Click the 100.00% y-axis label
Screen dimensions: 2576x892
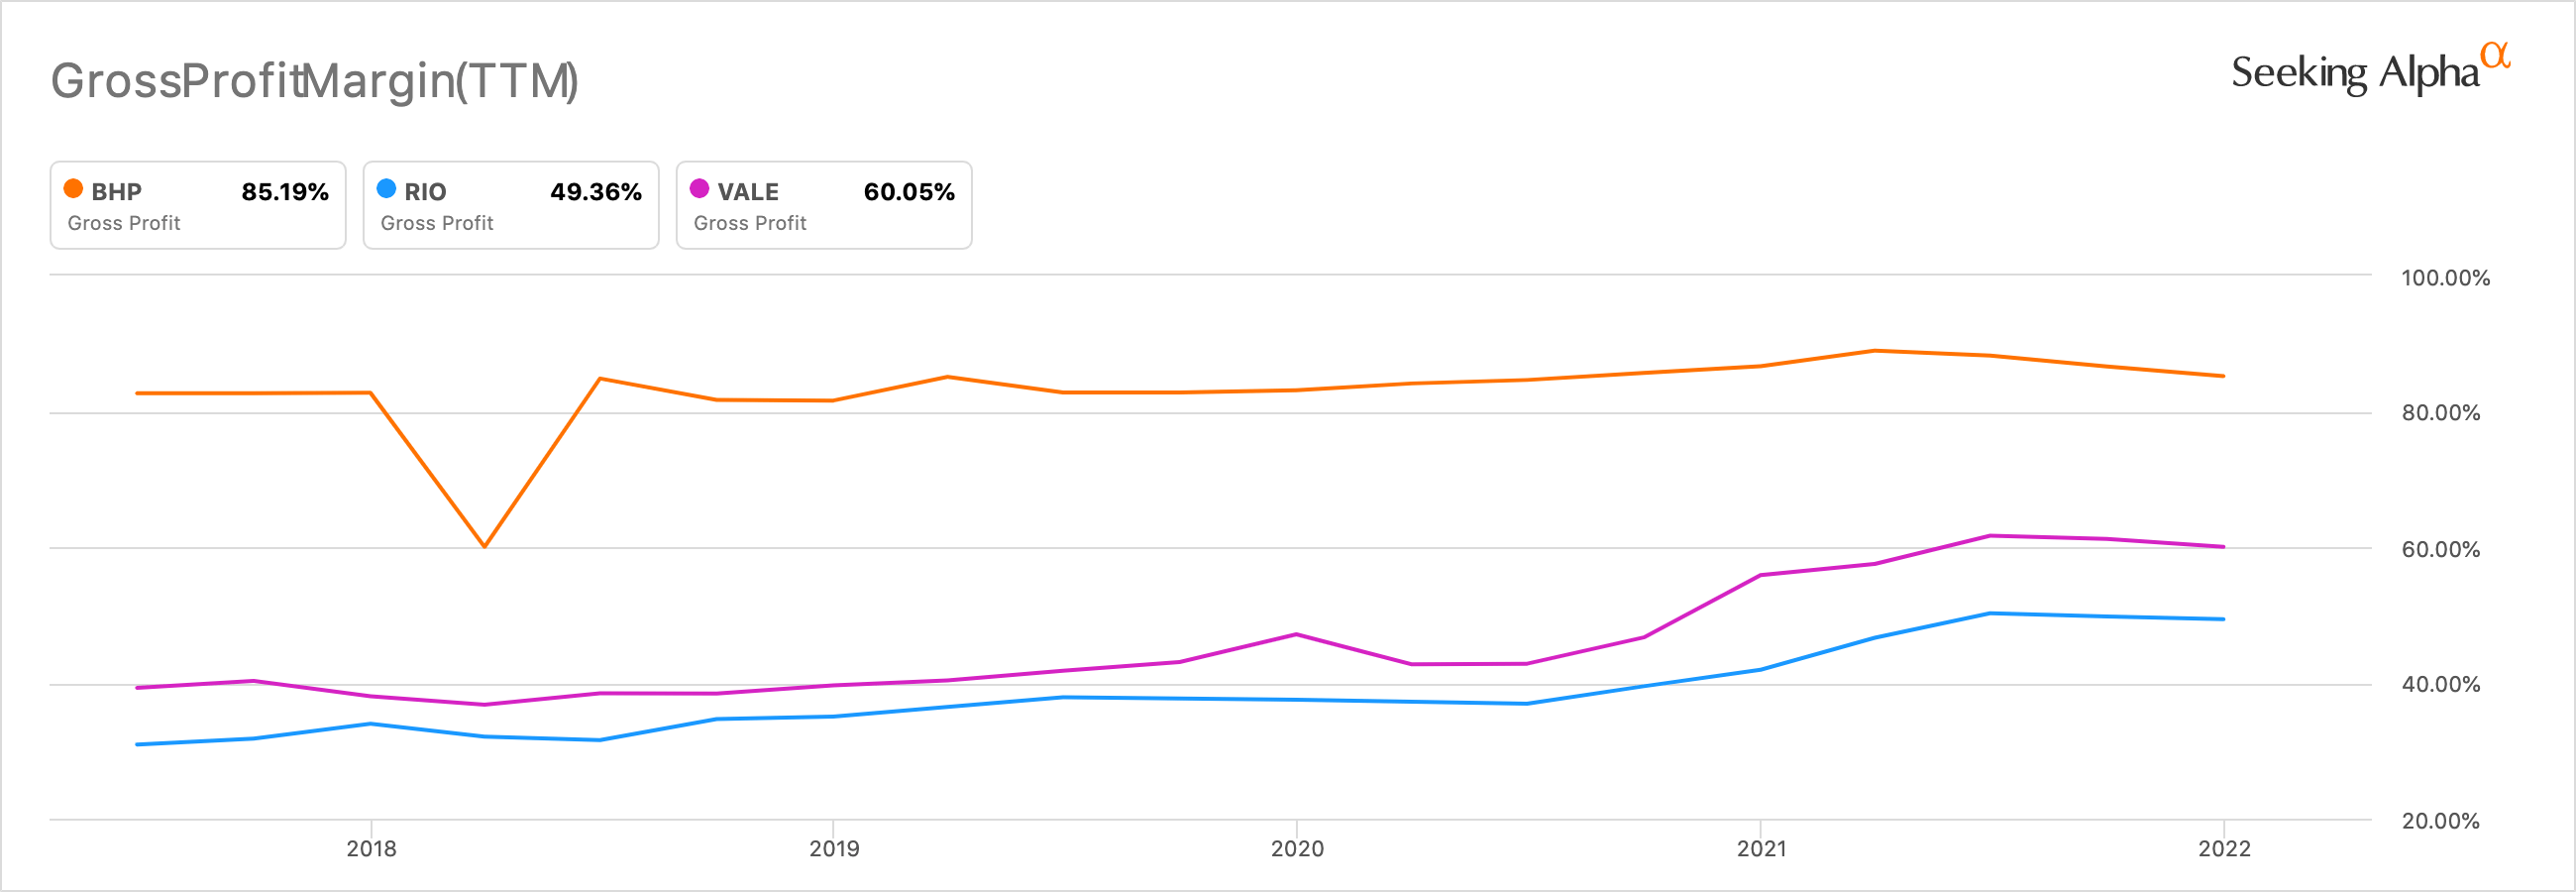(2445, 278)
